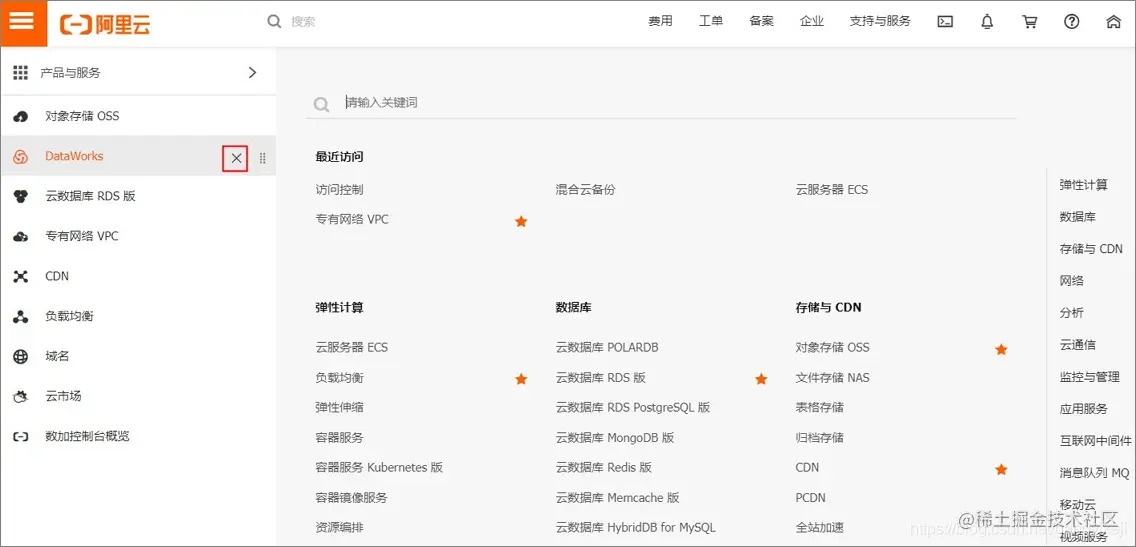Screen dimensions: 1136x547
Task: Jump to 网络 category in right nav
Action: click(x=1072, y=280)
